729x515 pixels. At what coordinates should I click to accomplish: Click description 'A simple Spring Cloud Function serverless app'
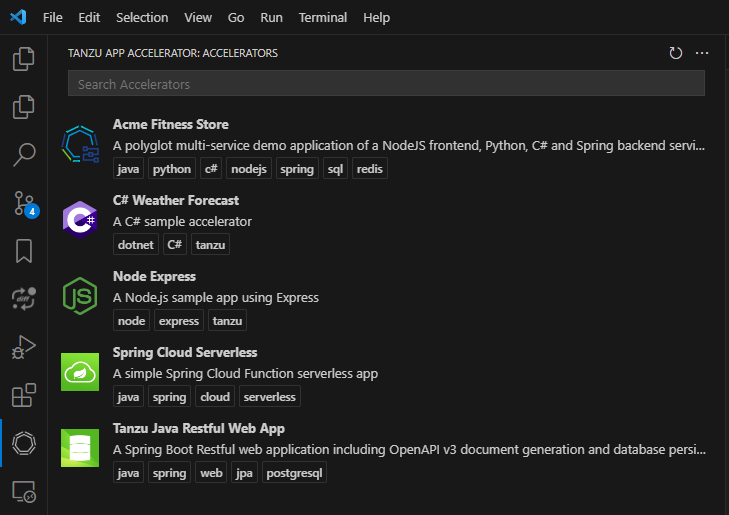click(245, 374)
